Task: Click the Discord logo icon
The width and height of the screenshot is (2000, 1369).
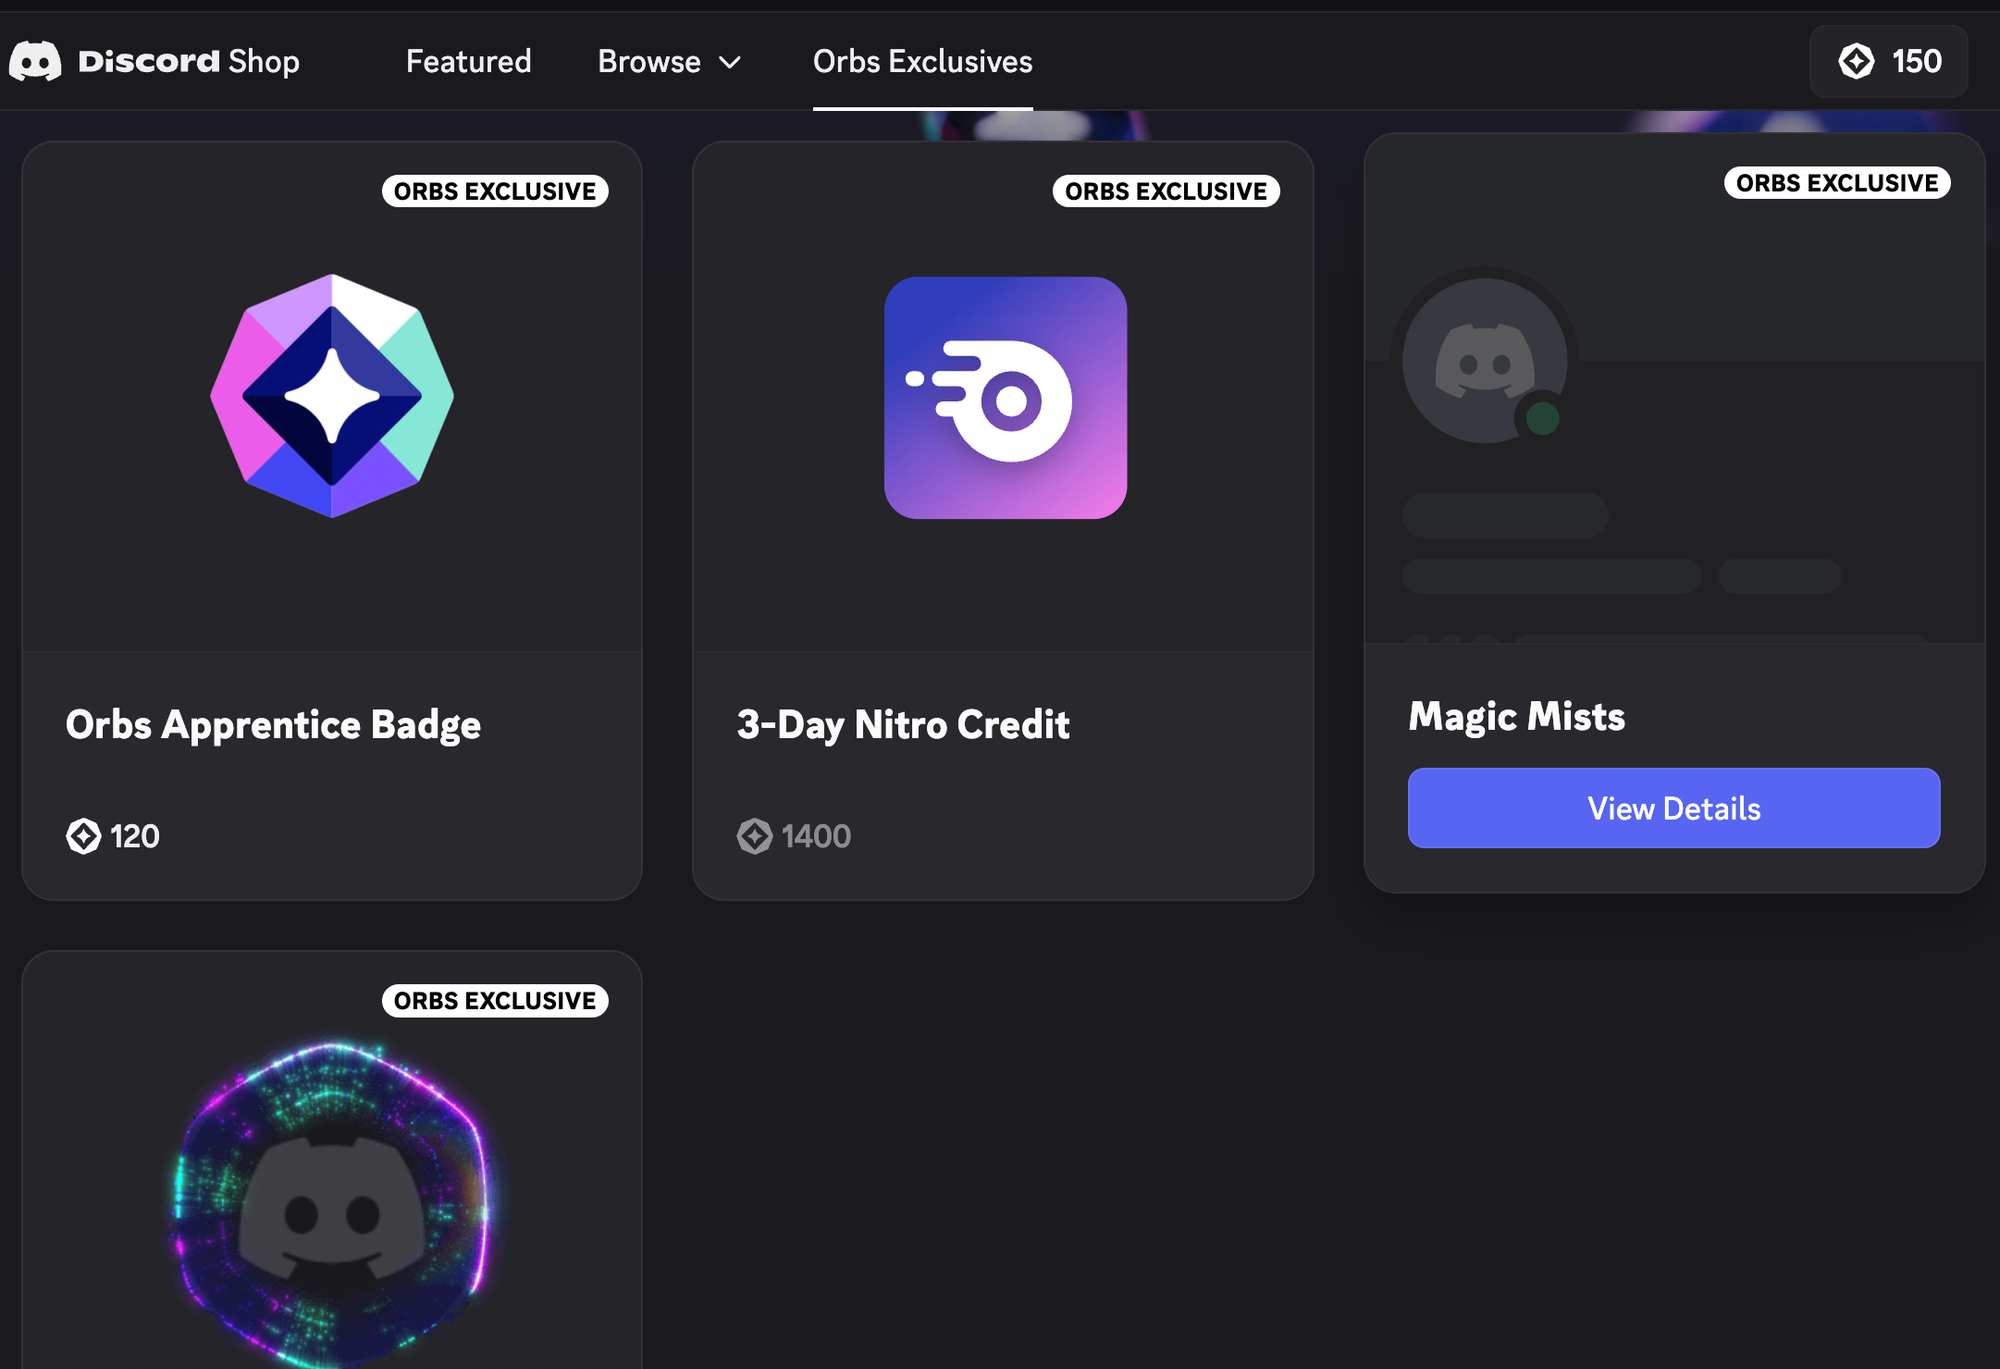Action: click(x=35, y=62)
